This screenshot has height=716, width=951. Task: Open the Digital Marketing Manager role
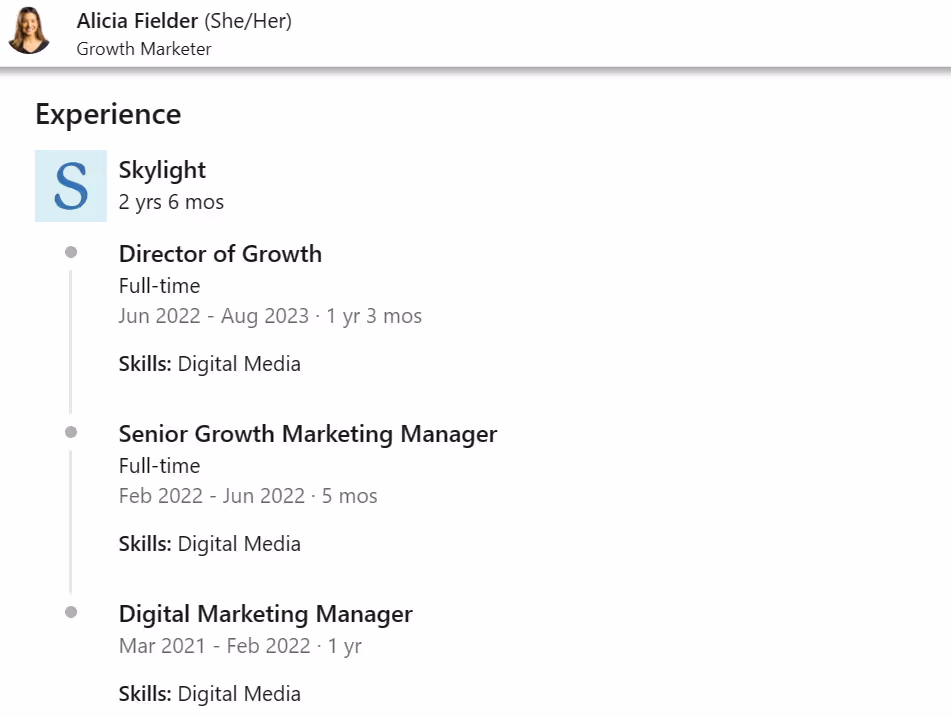point(265,614)
